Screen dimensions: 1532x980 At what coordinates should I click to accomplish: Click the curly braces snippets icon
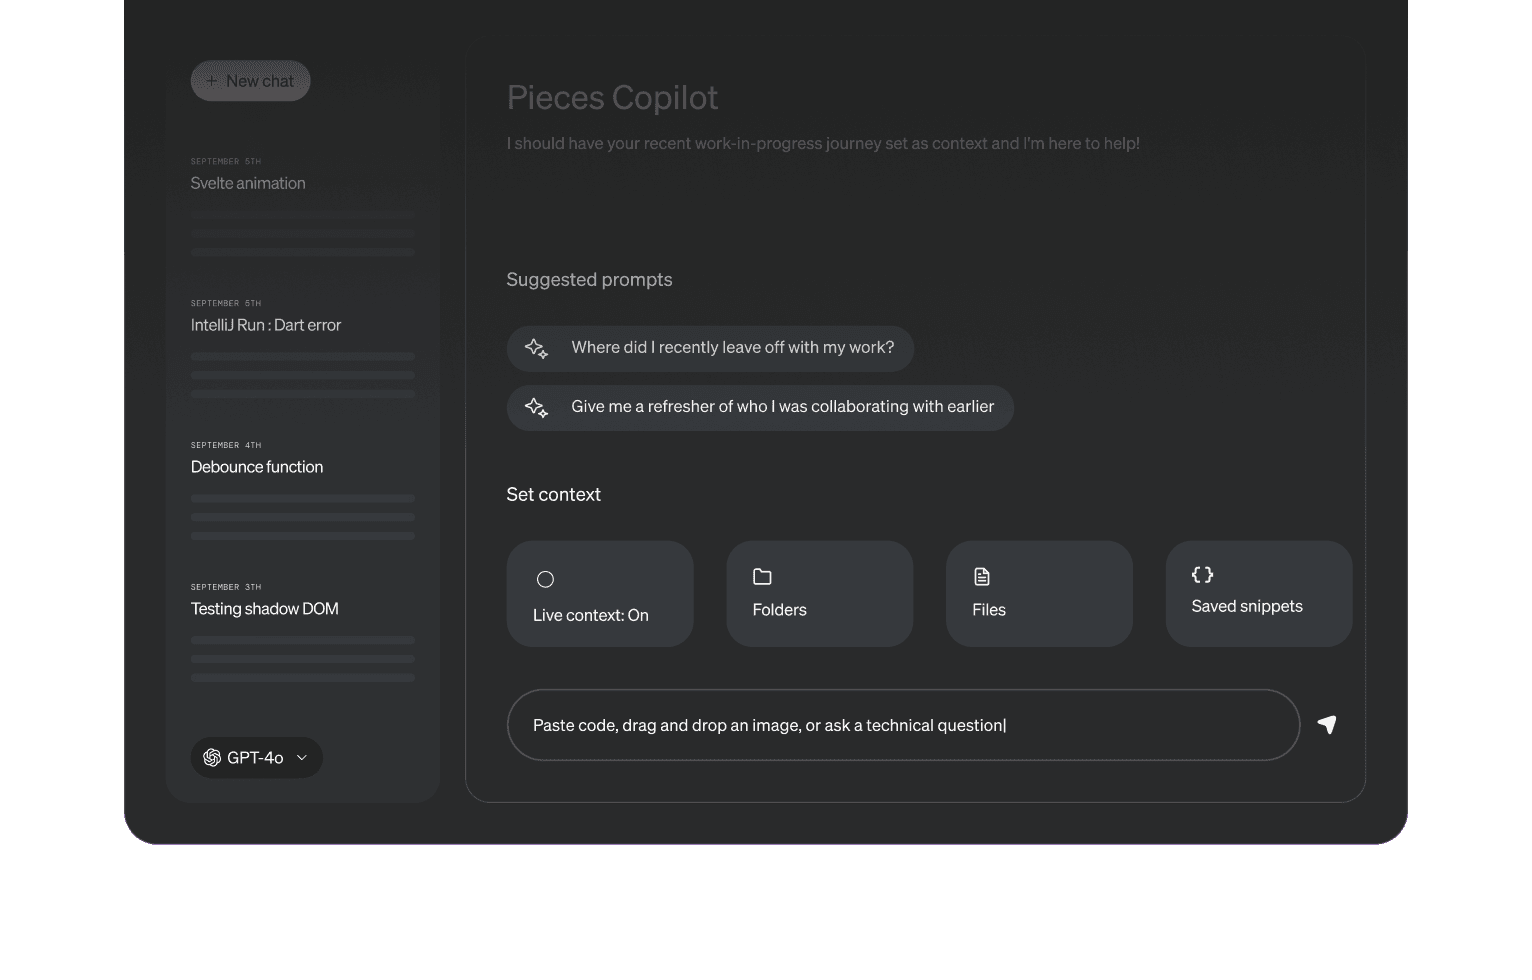coord(1202,575)
